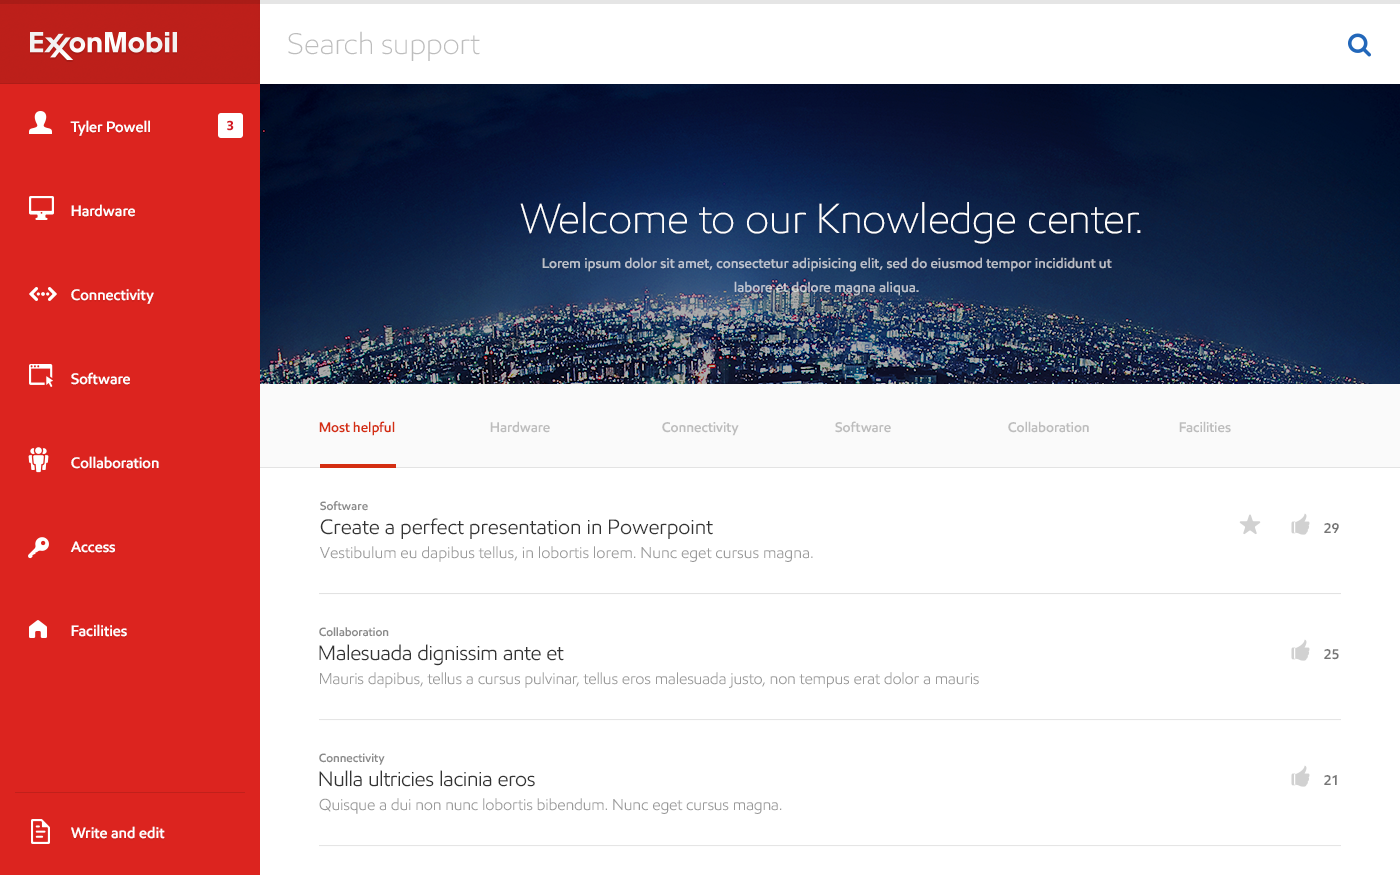
Task: Click the "Software" category label above Powerpoint article
Action: [344, 506]
